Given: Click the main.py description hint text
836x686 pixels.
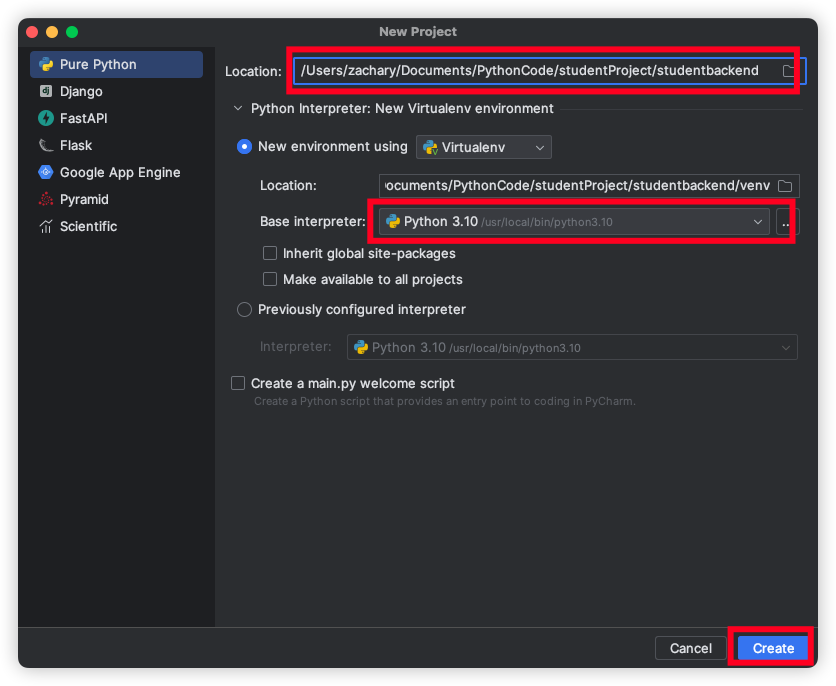Looking at the screenshot, I should tap(445, 401).
